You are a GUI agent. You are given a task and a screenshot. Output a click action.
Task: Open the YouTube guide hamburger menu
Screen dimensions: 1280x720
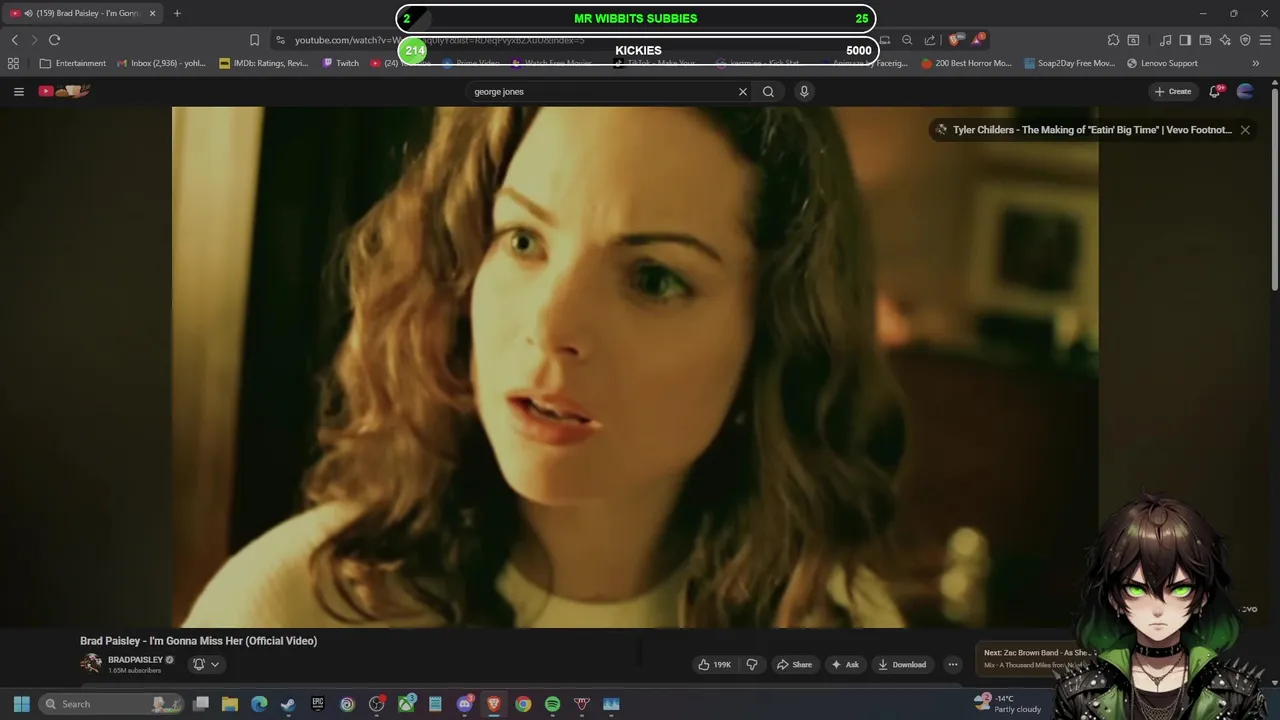18,91
